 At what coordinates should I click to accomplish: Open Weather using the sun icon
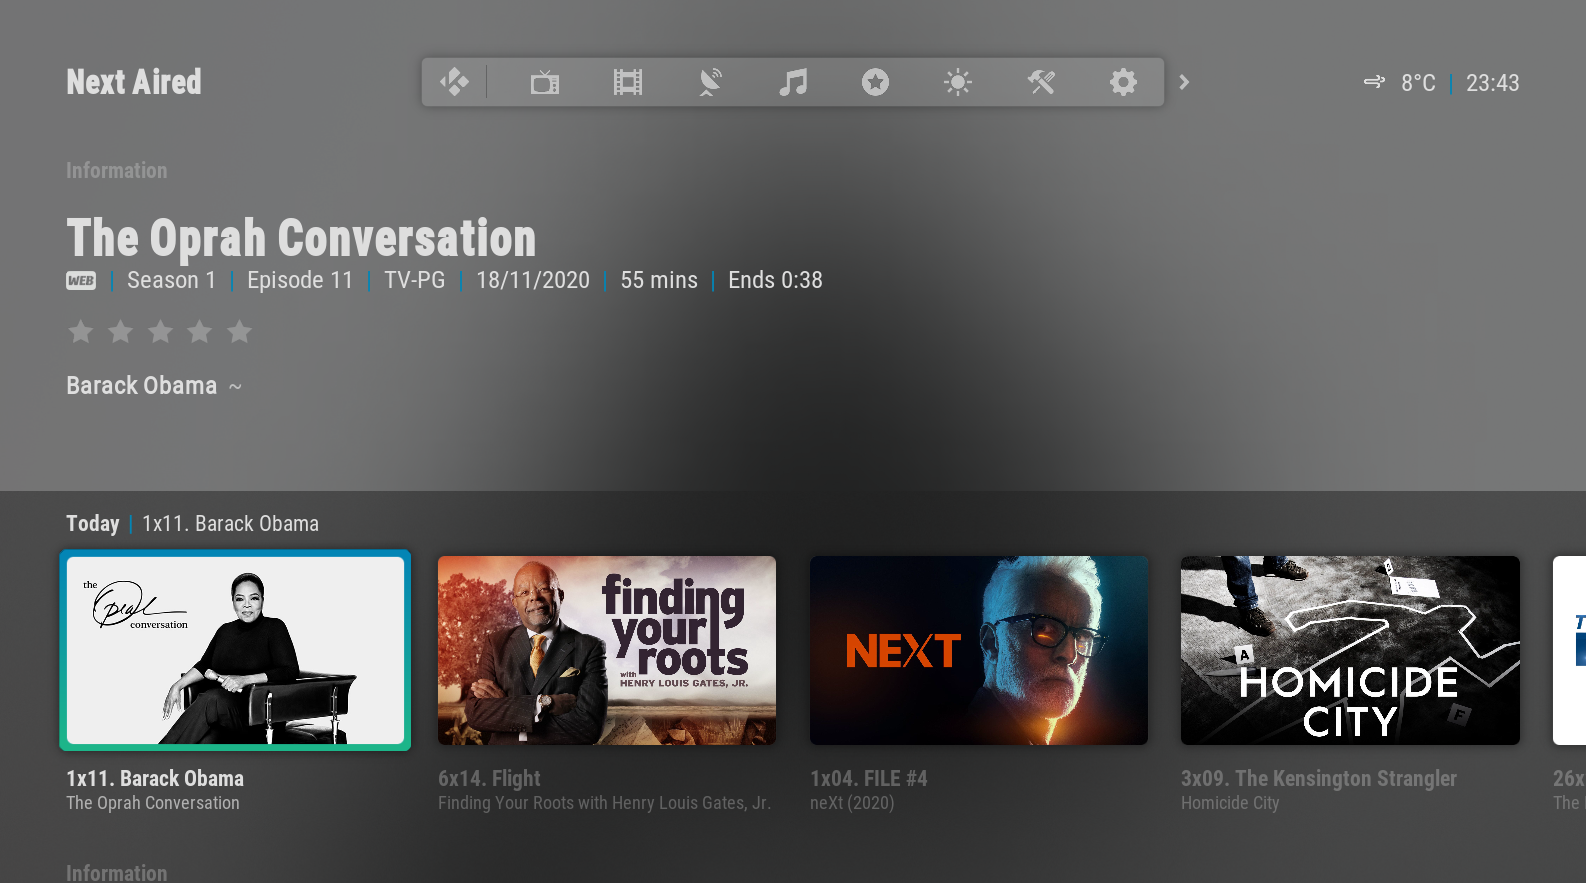coord(958,82)
